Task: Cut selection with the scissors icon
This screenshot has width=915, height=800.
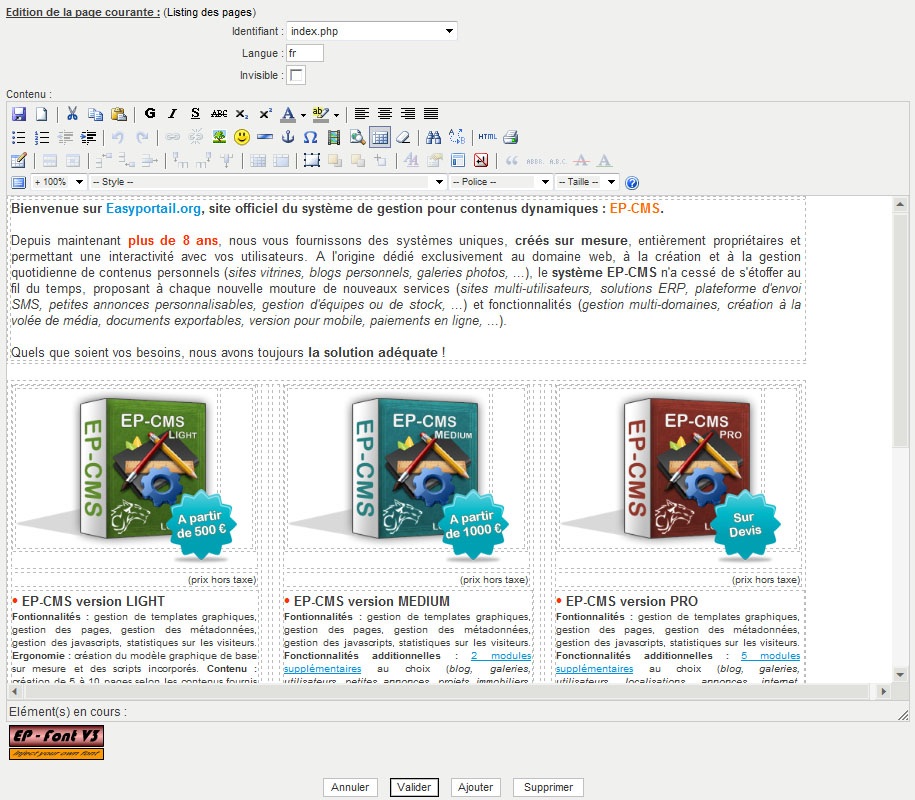Action: click(72, 114)
